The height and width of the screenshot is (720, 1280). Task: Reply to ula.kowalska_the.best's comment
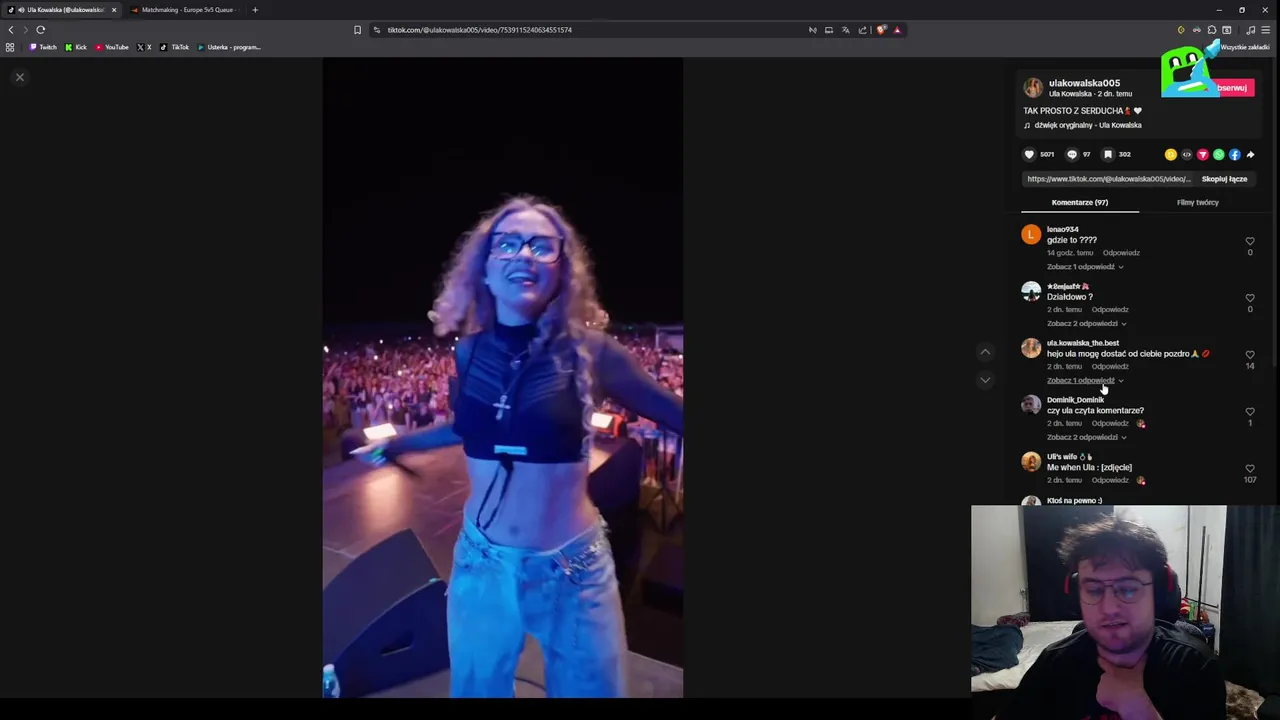click(x=1110, y=367)
